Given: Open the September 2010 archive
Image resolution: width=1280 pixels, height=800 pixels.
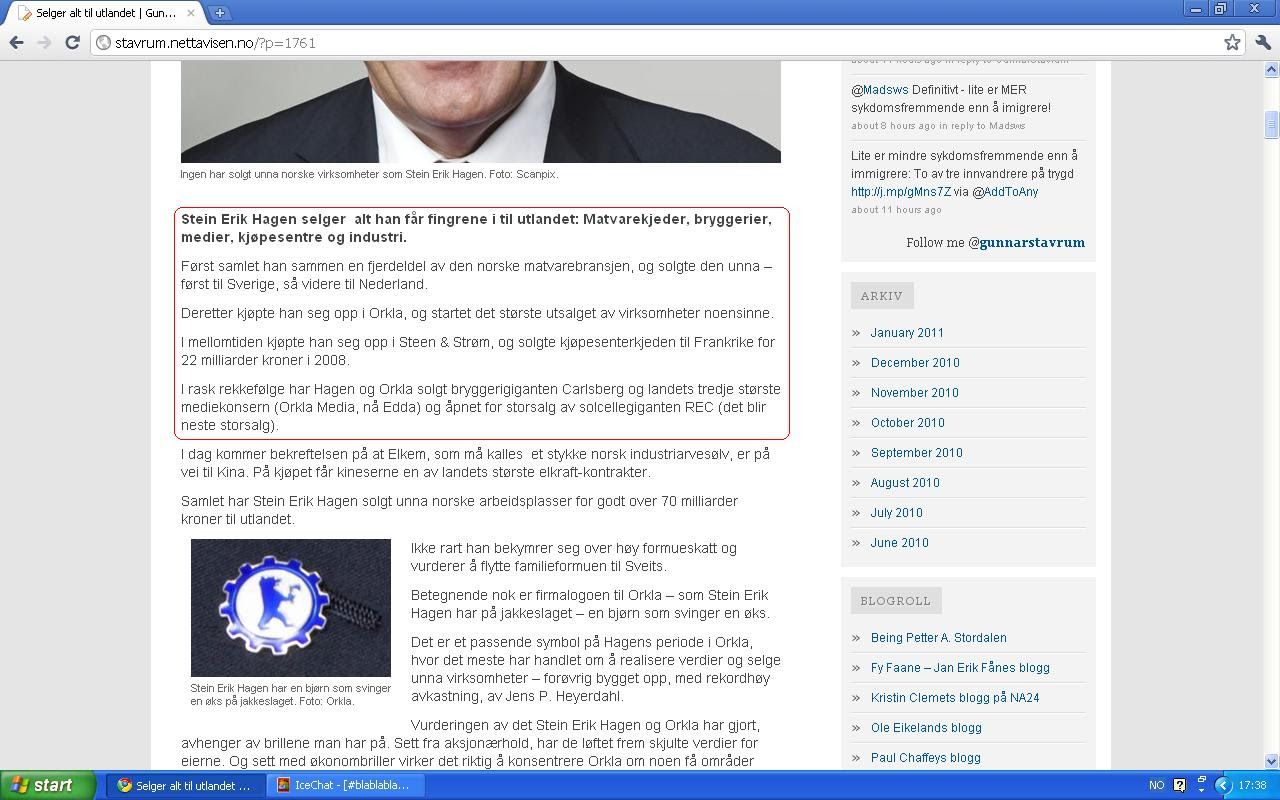Looking at the screenshot, I should [x=917, y=453].
